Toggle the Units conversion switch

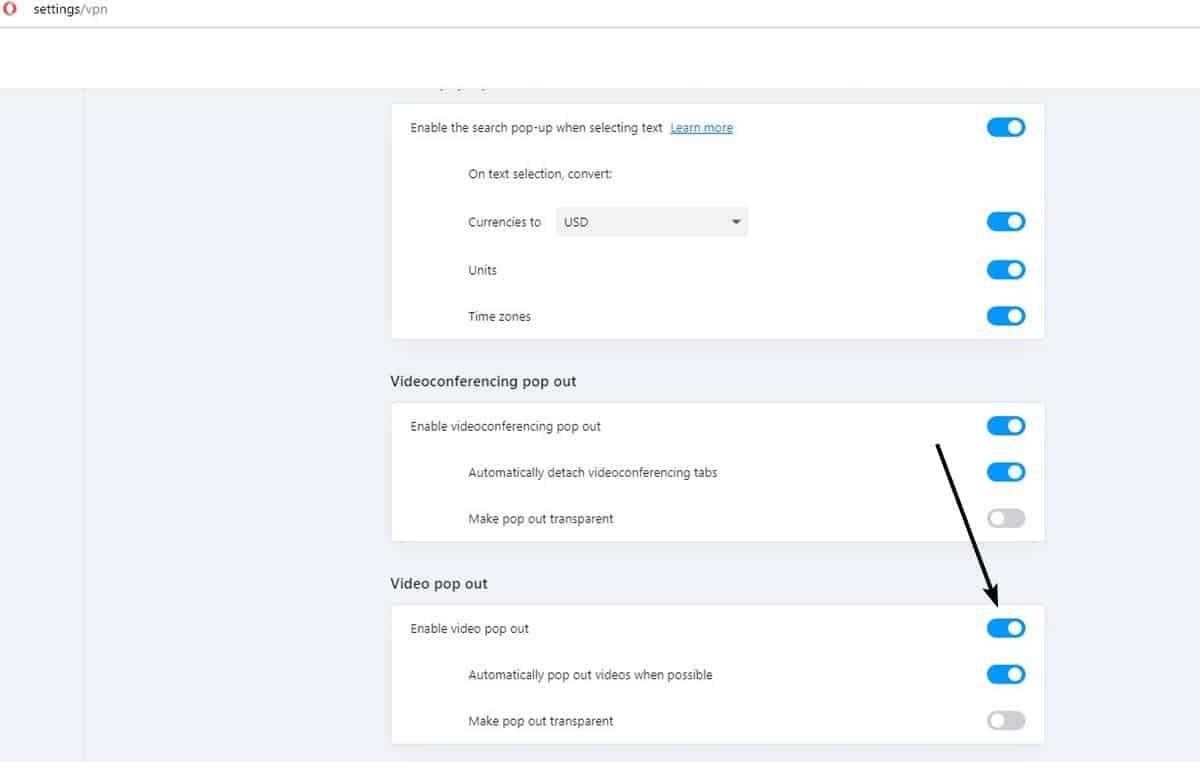tap(1006, 270)
